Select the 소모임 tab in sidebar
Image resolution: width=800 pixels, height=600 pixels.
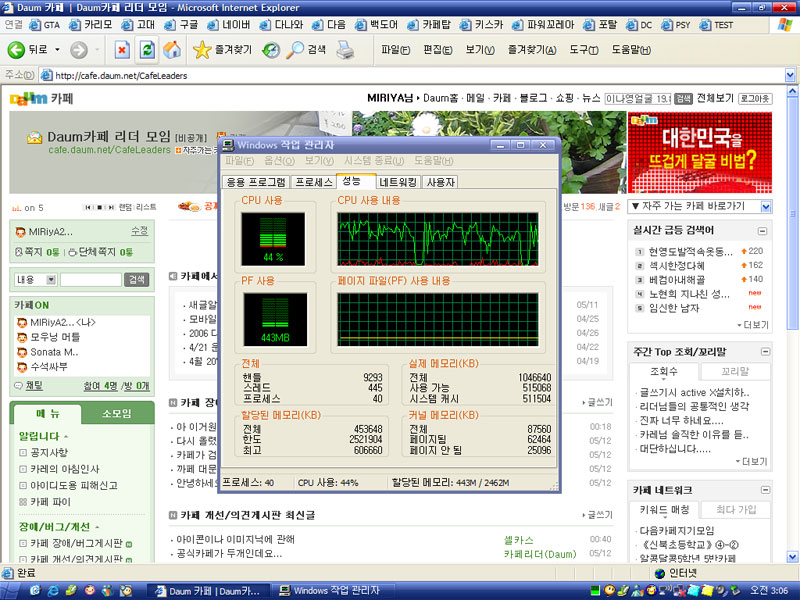117,413
